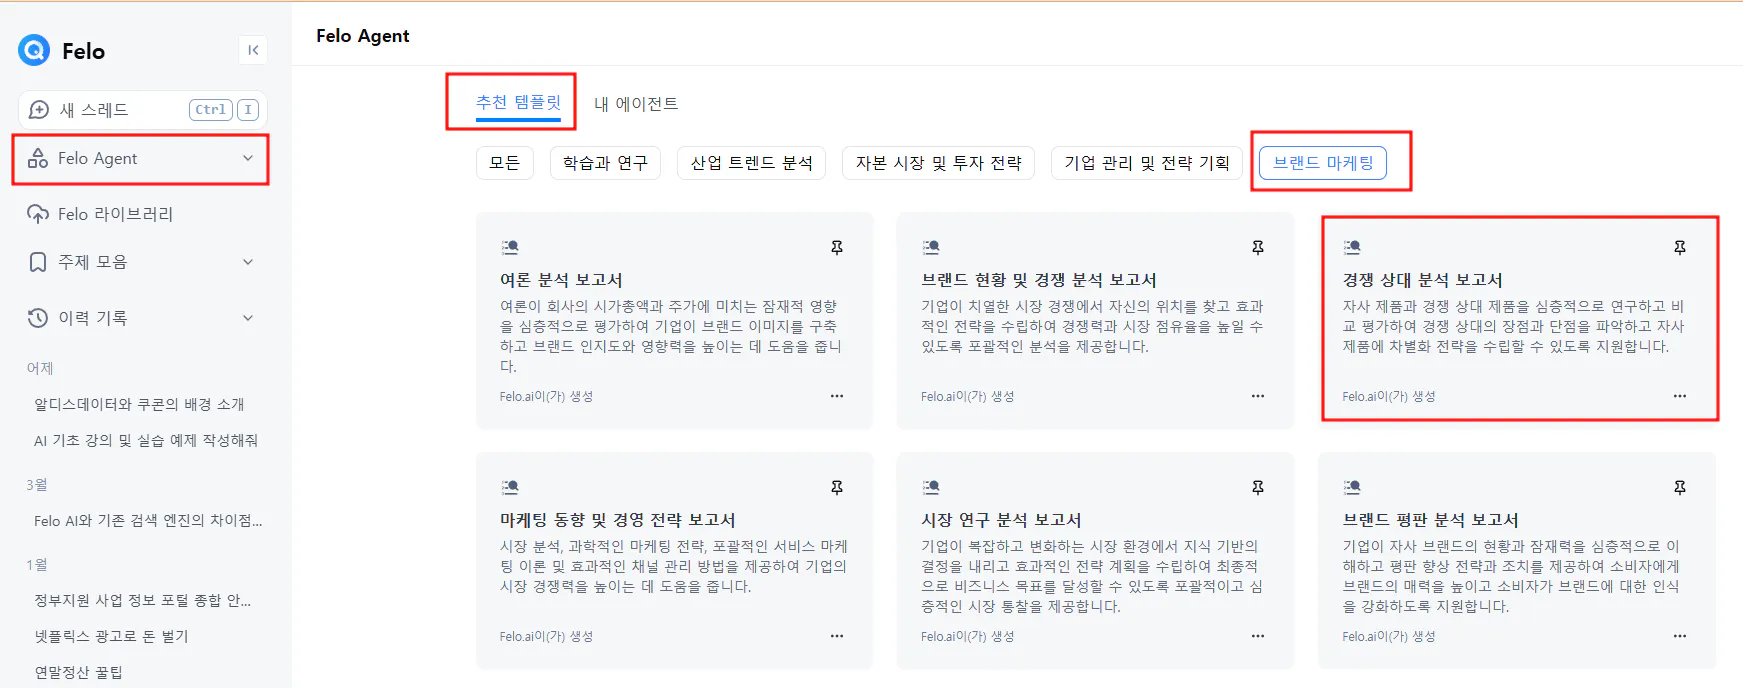
Task: Open the 여론 분석 보고서 template title
Action: click(x=561, y=280)
